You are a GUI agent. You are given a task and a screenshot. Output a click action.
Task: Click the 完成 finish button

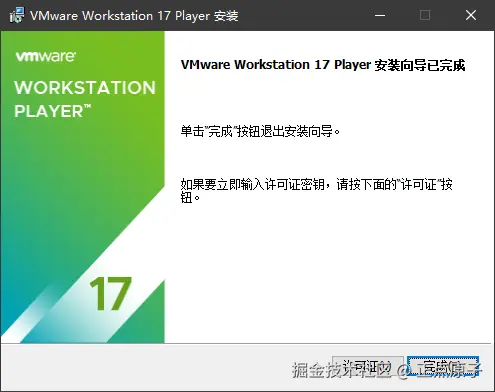[x=443, y=367]
